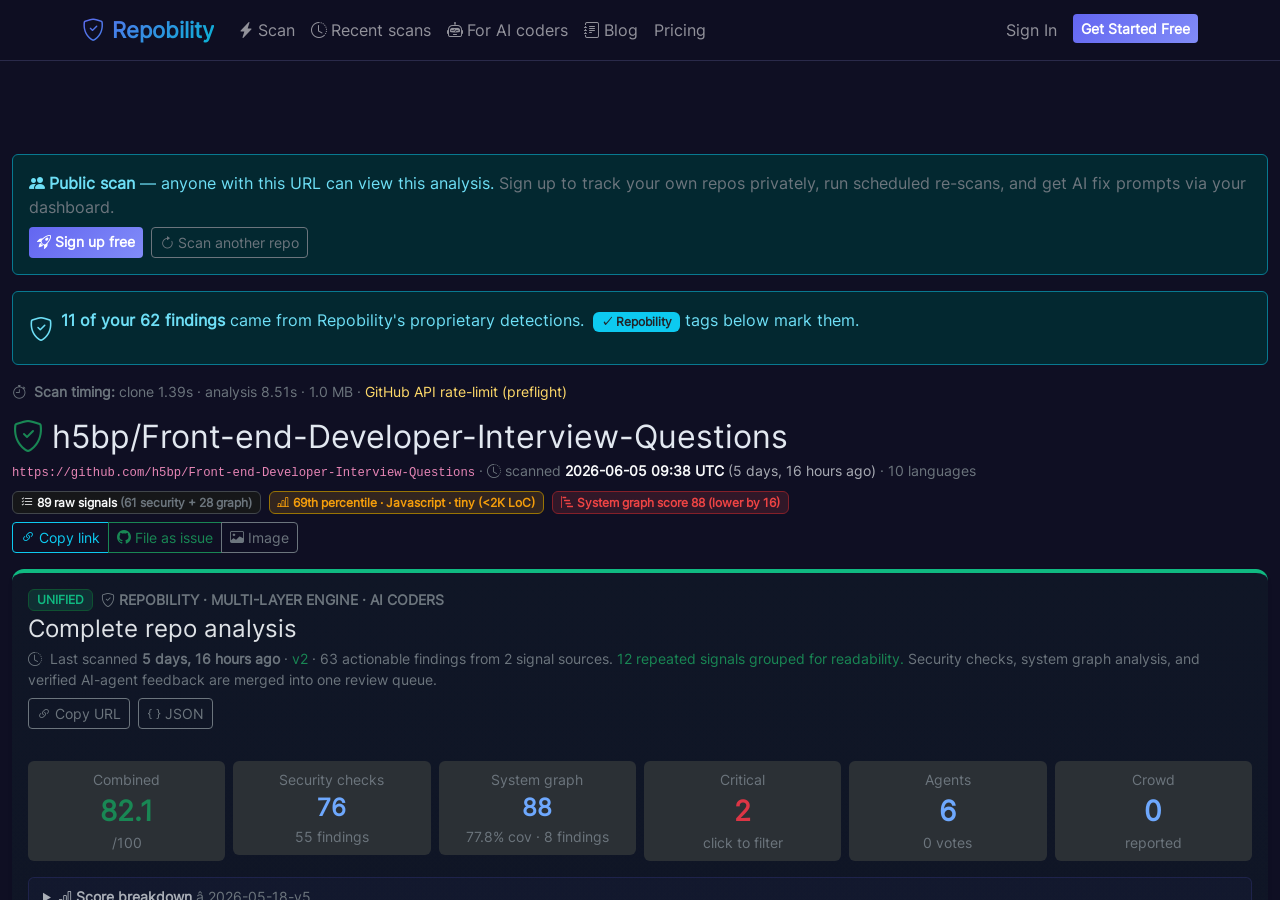Screen dimensions: 1280x900
Task: Click the 69th percentile Javascript badge
Action: point(406,502)
